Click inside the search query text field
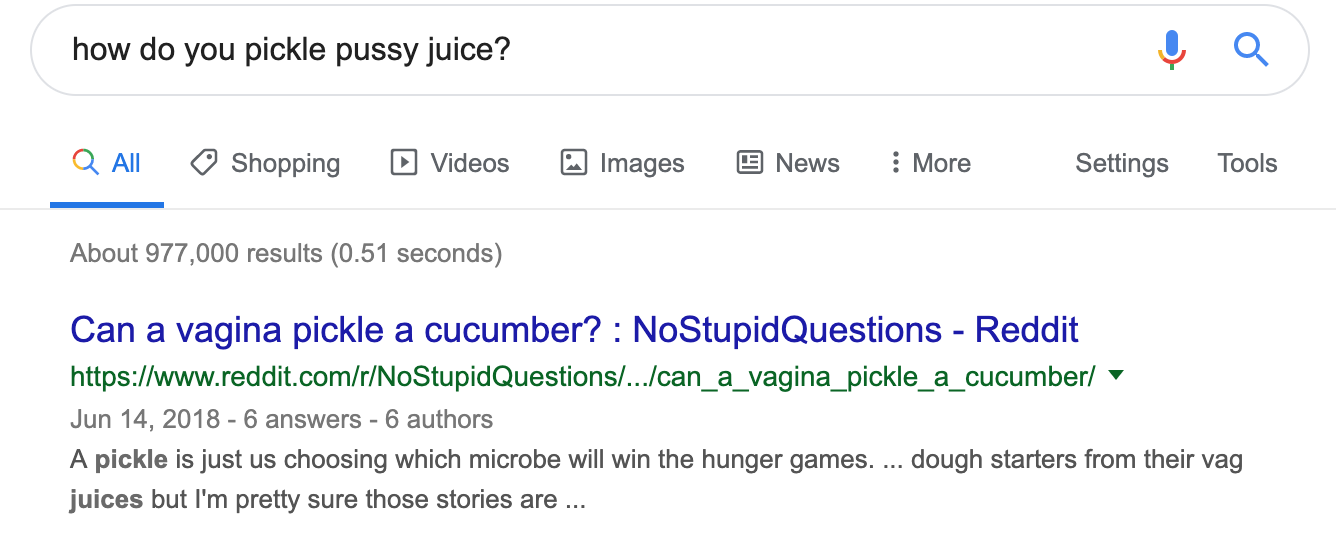Viewport: 1336px width, 550px height. 600,49
